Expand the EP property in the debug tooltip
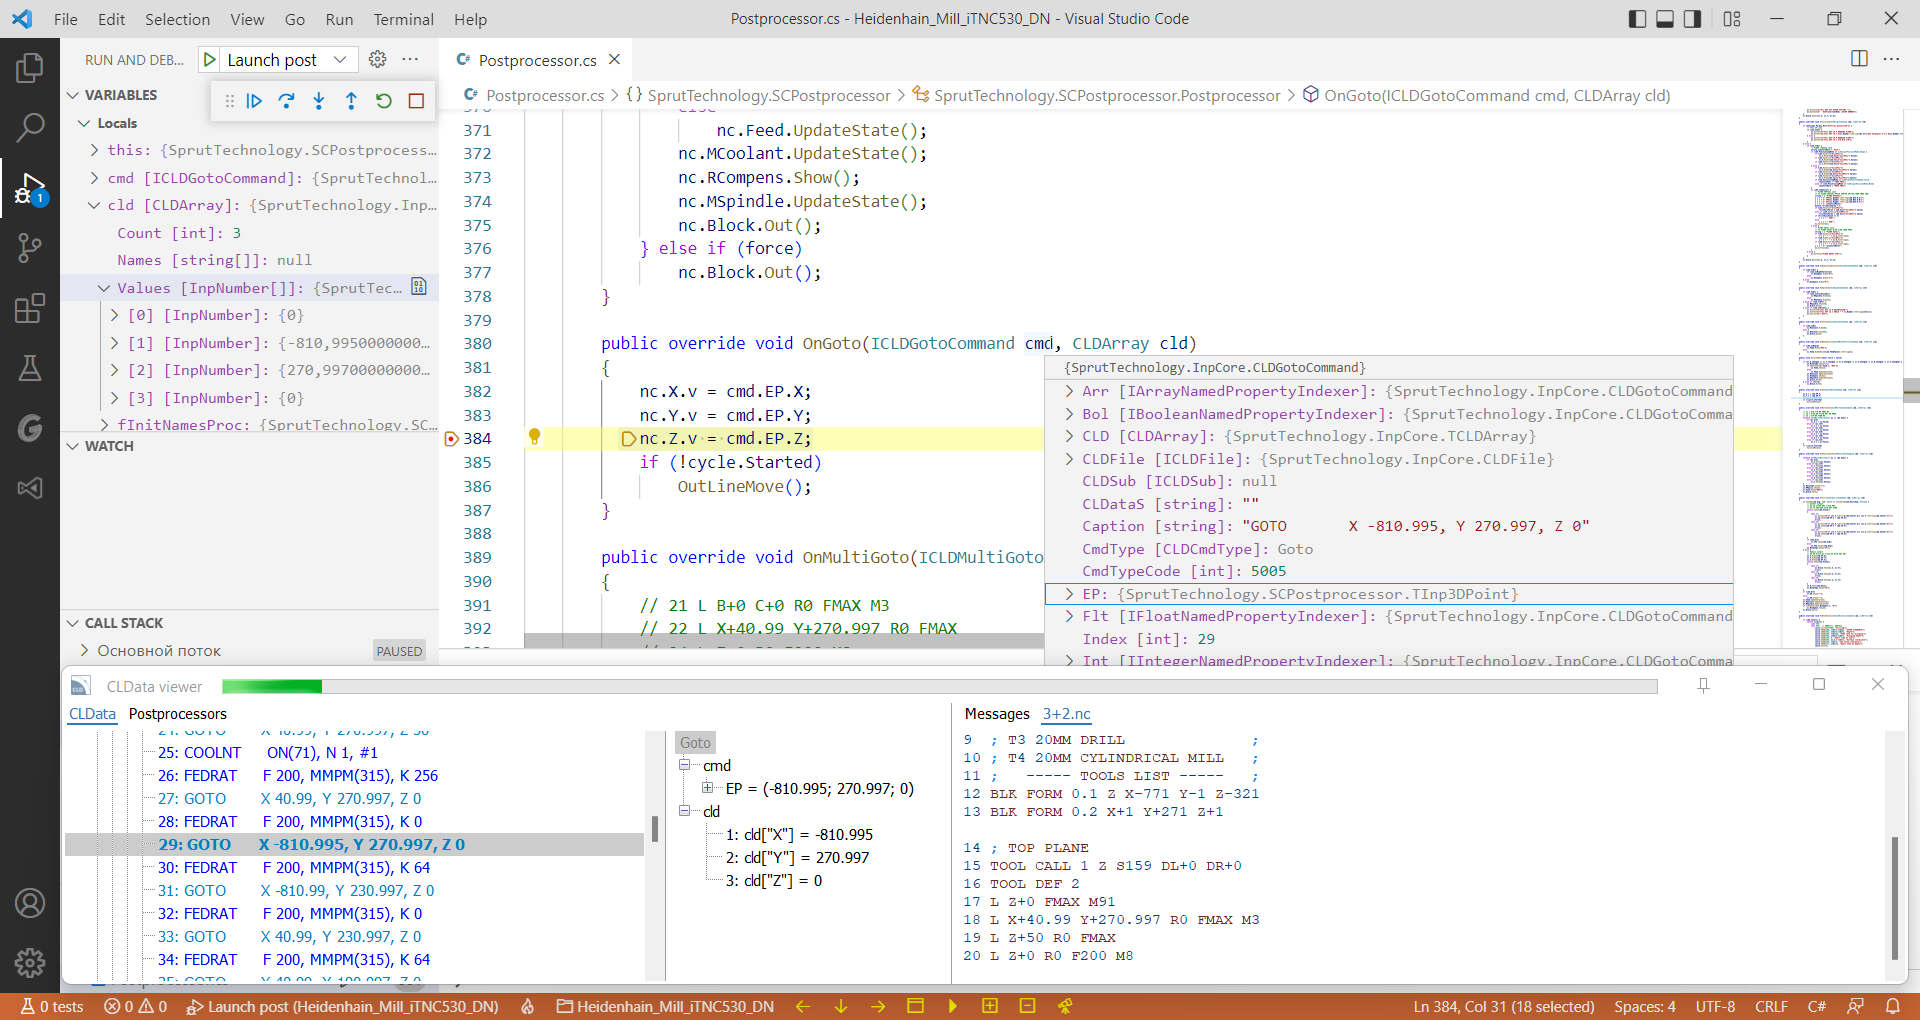This screenshot has width=1920, height=1020. [x=1069, y=593]
